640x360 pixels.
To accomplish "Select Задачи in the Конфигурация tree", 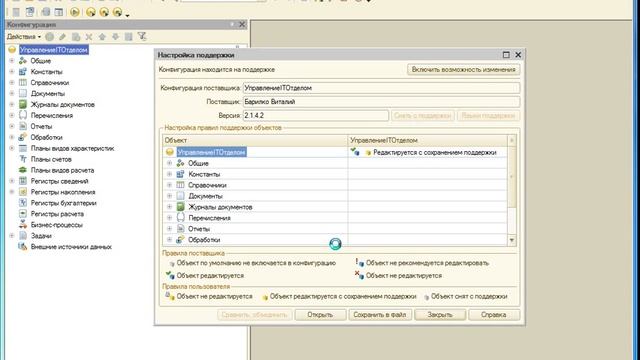I will 41,236.
